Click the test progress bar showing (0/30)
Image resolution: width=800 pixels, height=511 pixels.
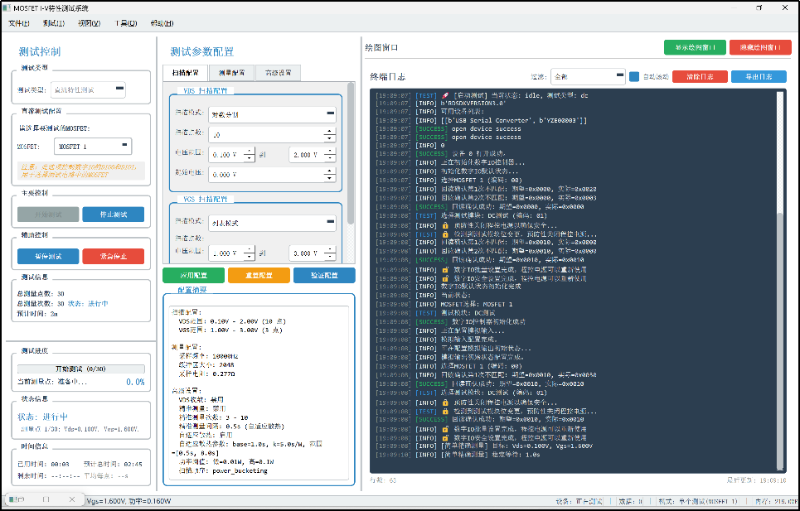(x=81, y=369)
